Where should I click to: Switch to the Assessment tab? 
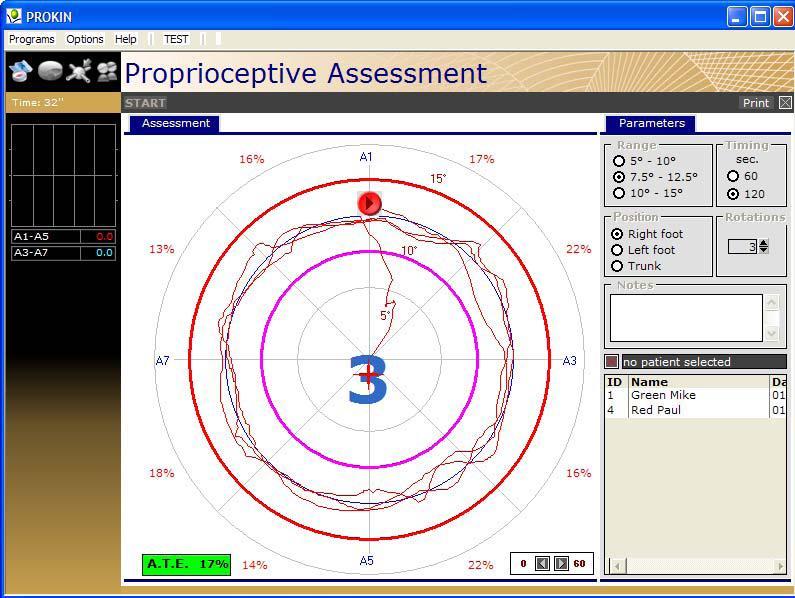pyautogui.click(x=175, y=123)
